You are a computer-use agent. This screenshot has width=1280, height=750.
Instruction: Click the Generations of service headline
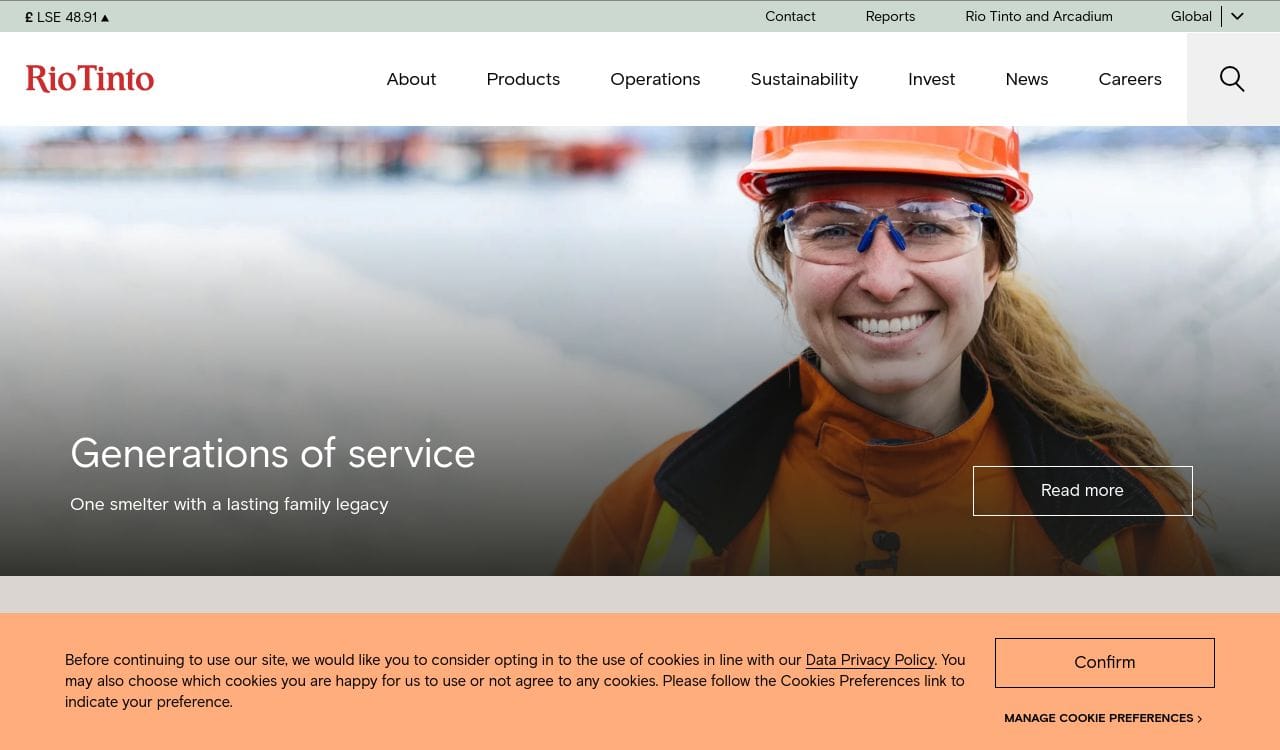pyautogui.click(x=272, y=453)
